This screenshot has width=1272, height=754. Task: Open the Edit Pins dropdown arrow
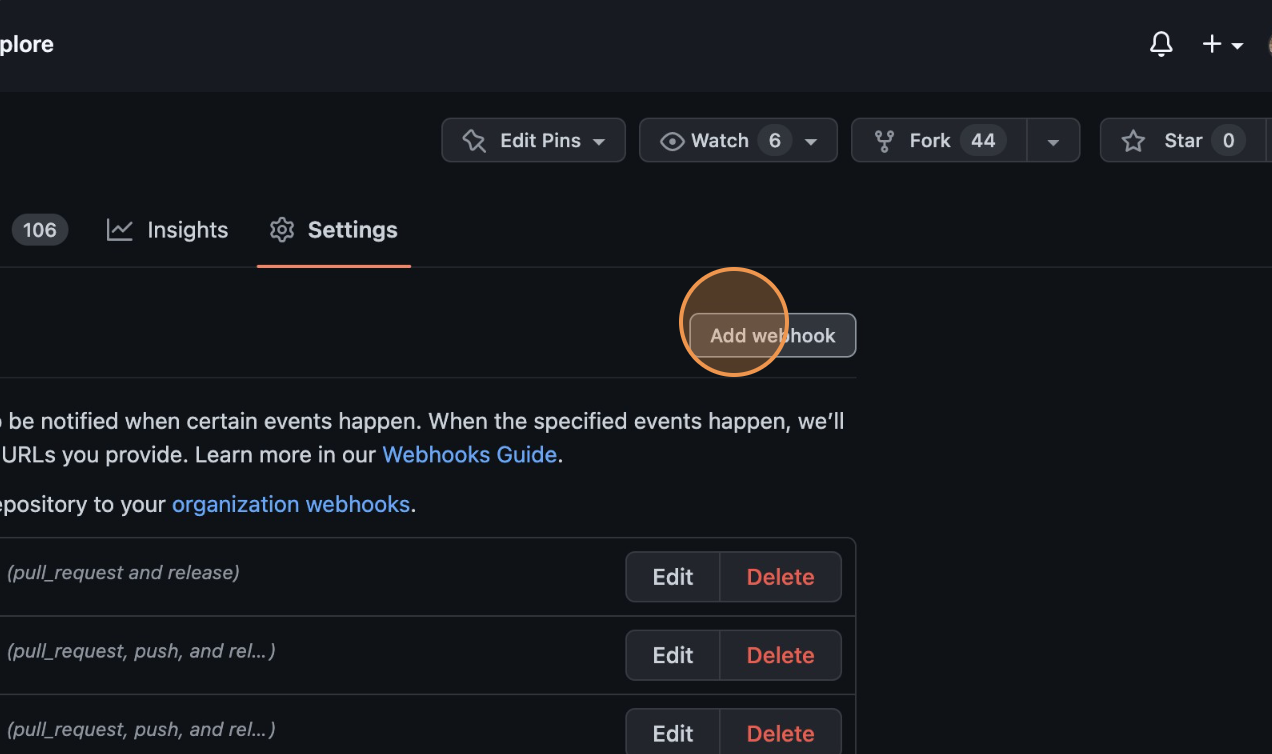[x=598, y=140]
